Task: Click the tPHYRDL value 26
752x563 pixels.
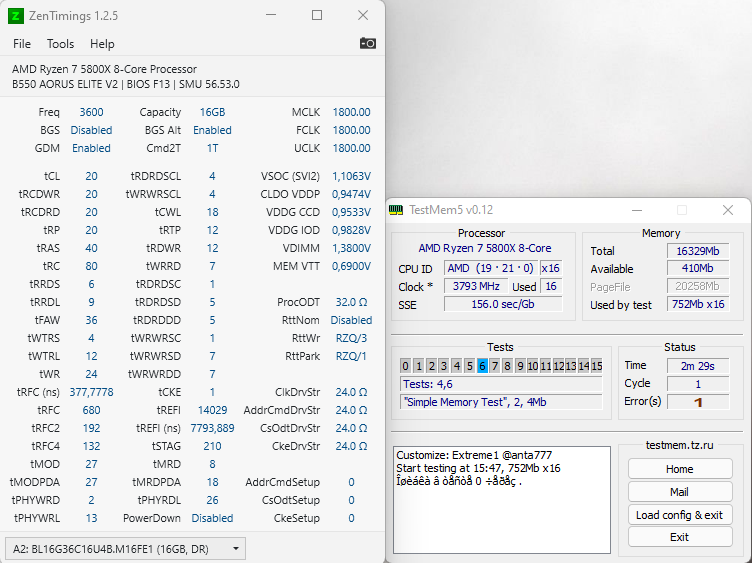Action: coord(212,500)
